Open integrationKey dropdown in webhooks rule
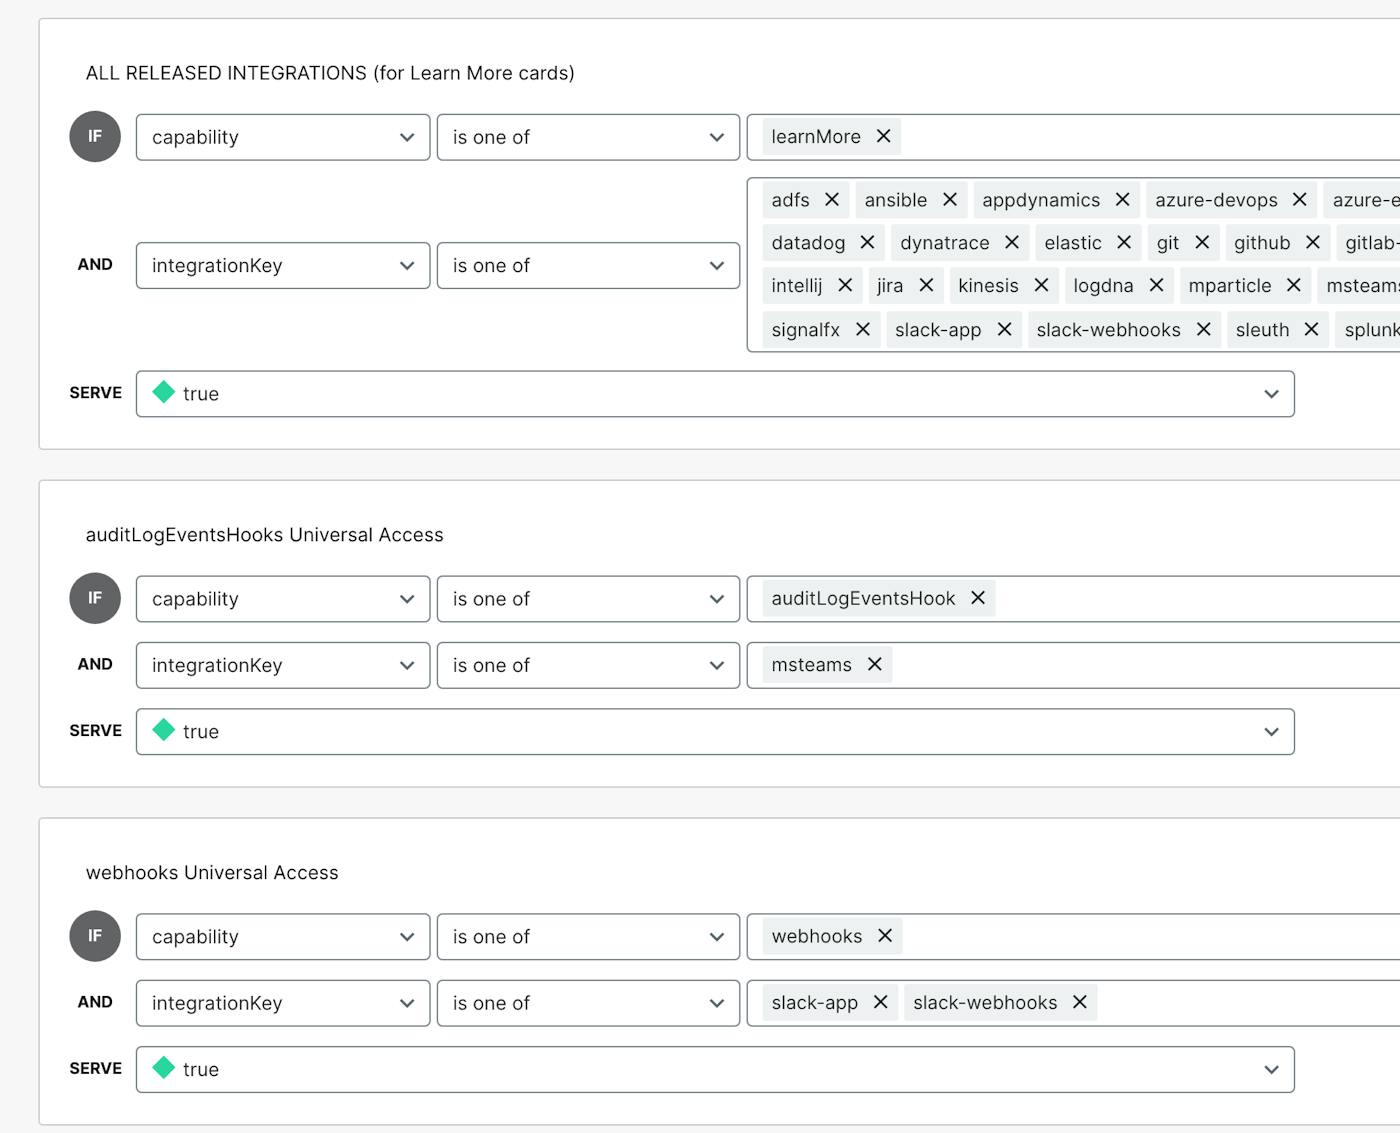This screenshot has height=1133, width=1400. tap(283, 1003)
